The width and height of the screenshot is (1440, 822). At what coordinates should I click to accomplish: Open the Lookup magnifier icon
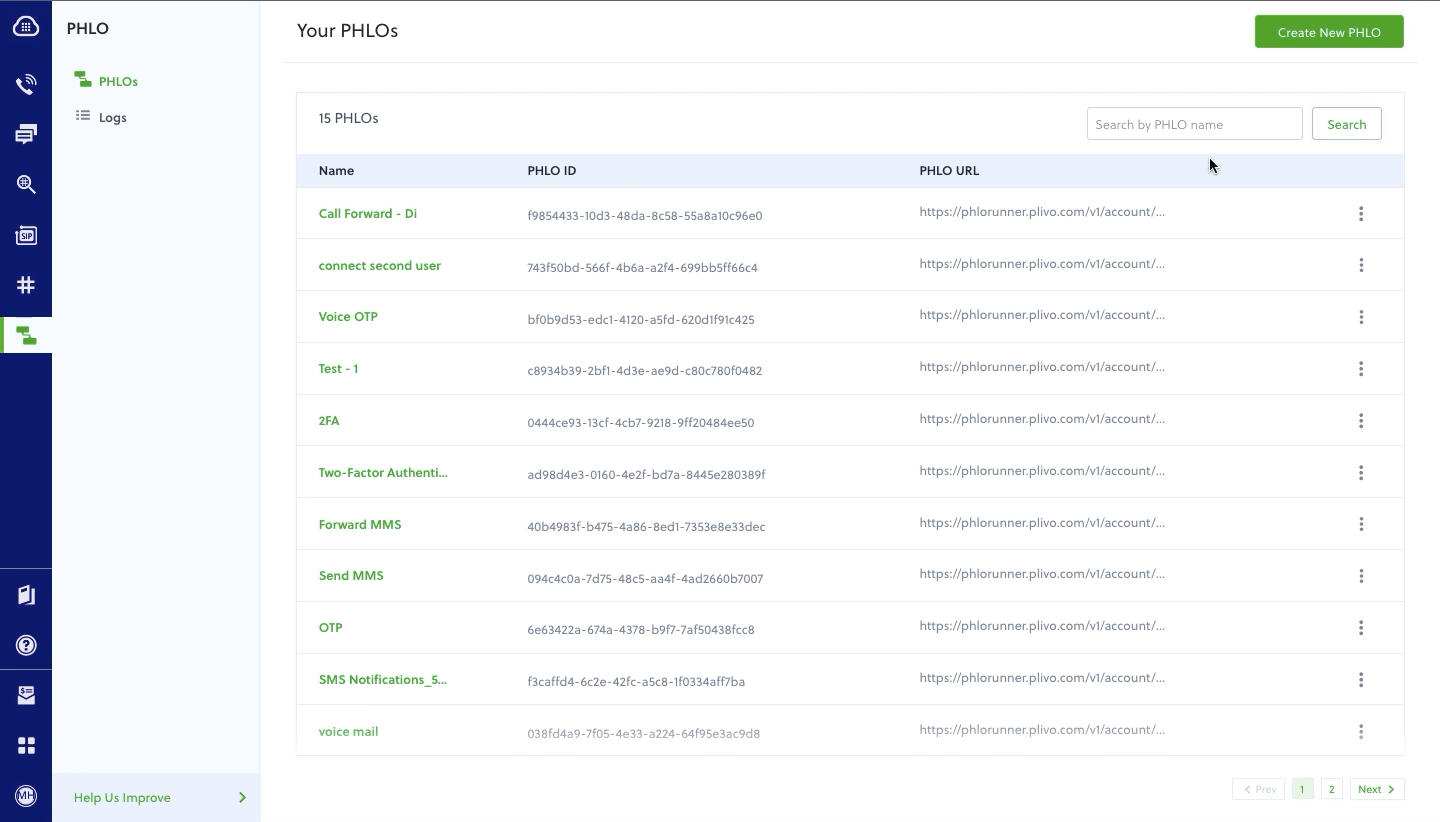coord(26,184)
